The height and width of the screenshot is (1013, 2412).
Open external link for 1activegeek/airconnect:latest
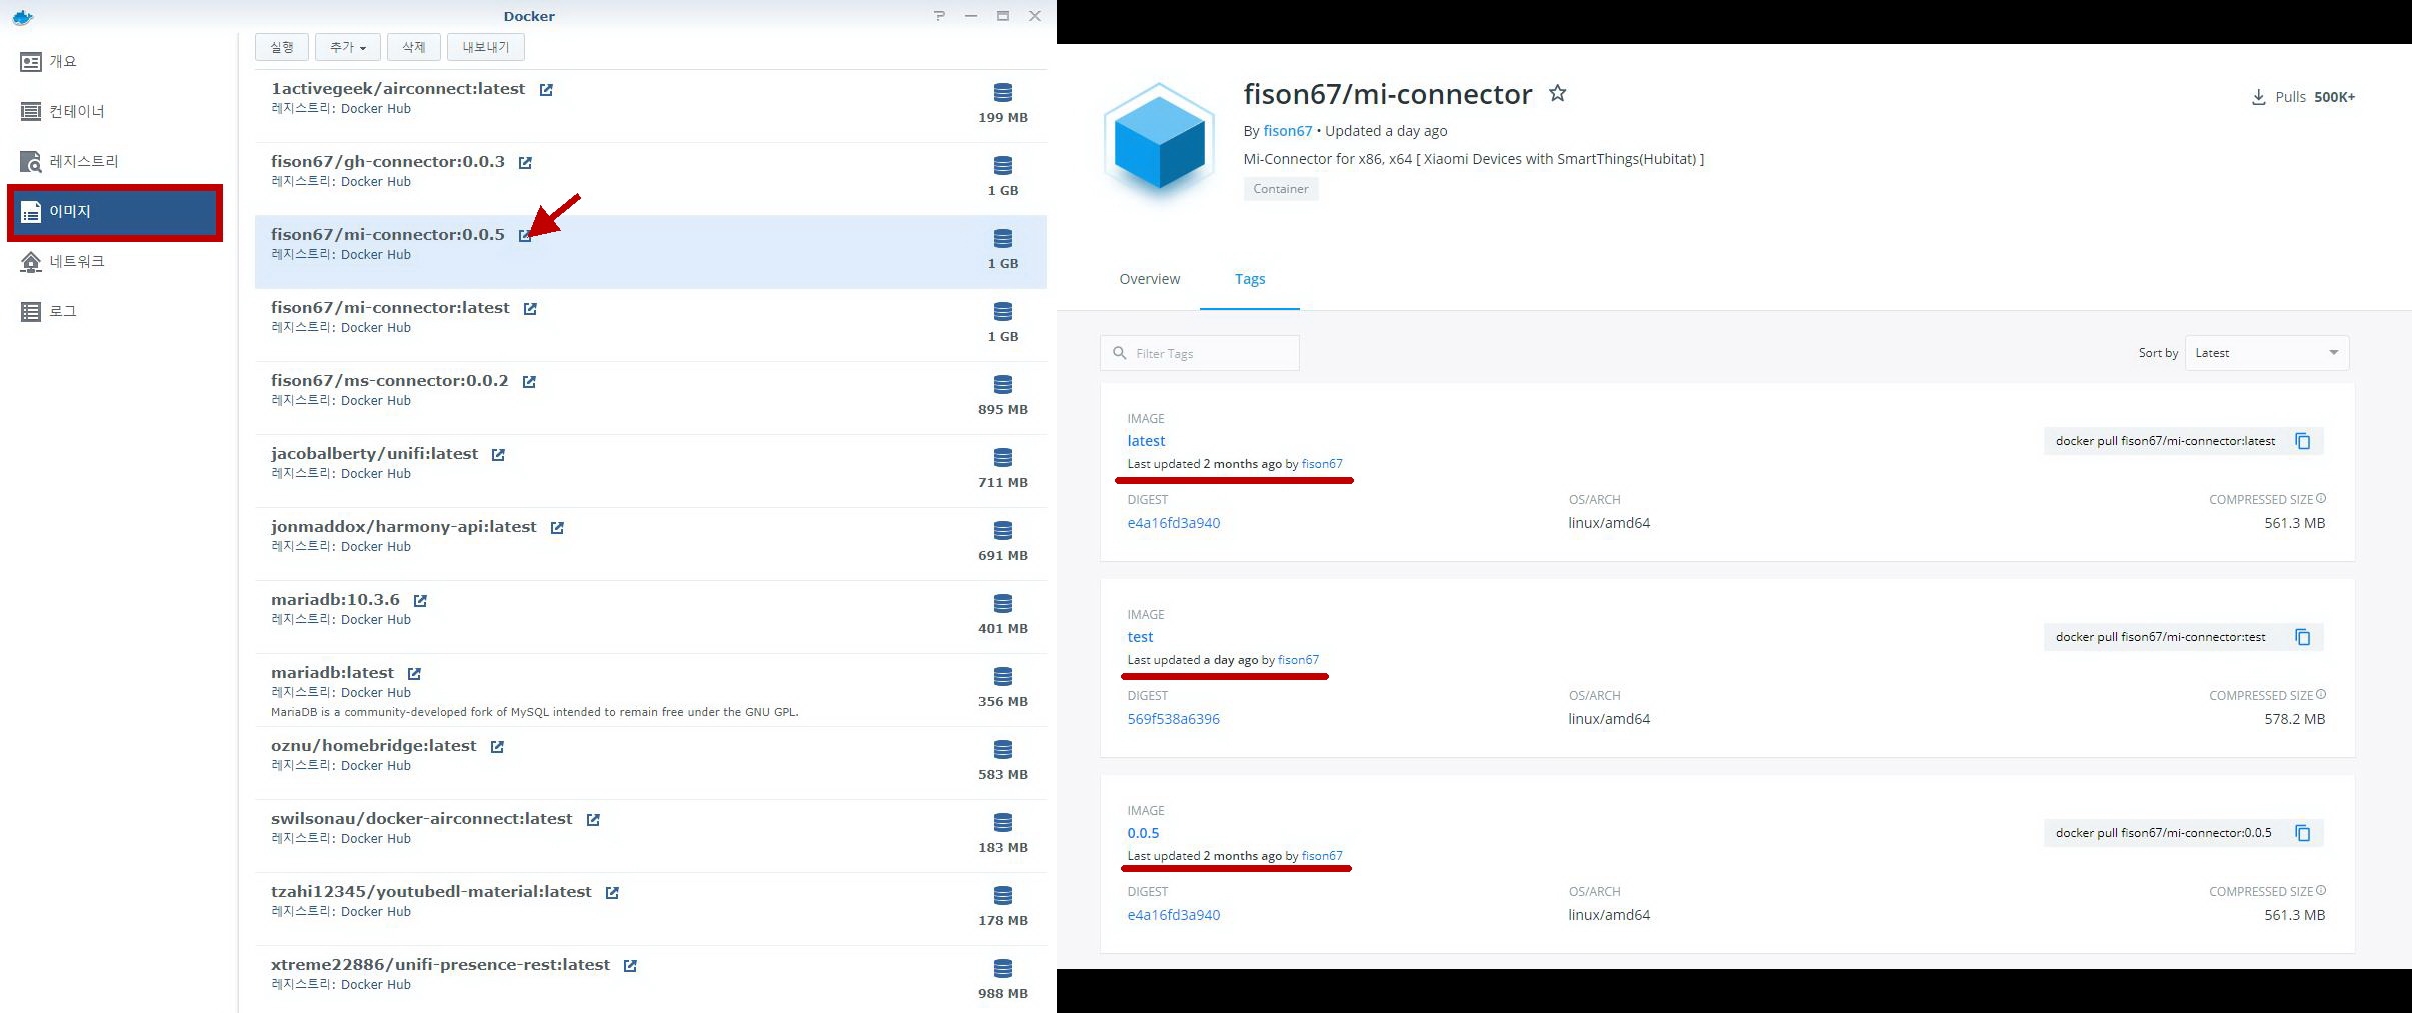tap(546, 90)
